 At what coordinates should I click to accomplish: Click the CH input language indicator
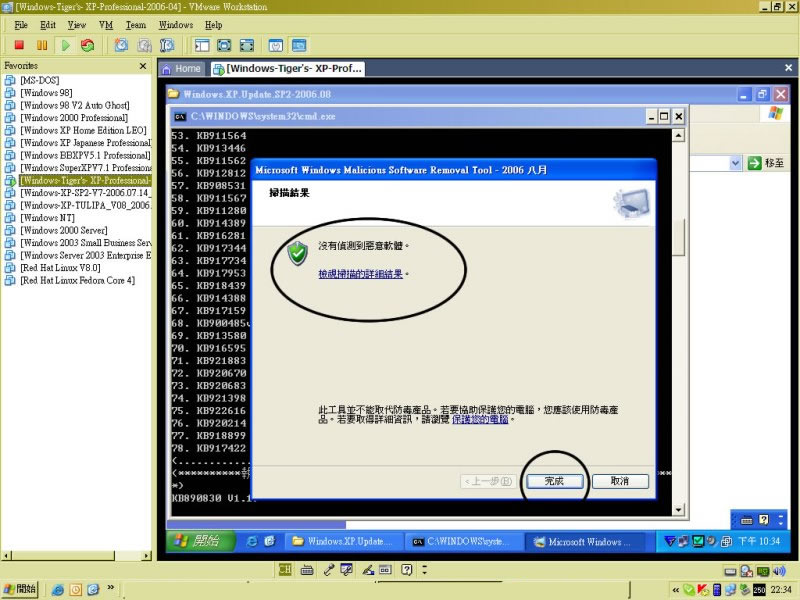click(285, 569)
